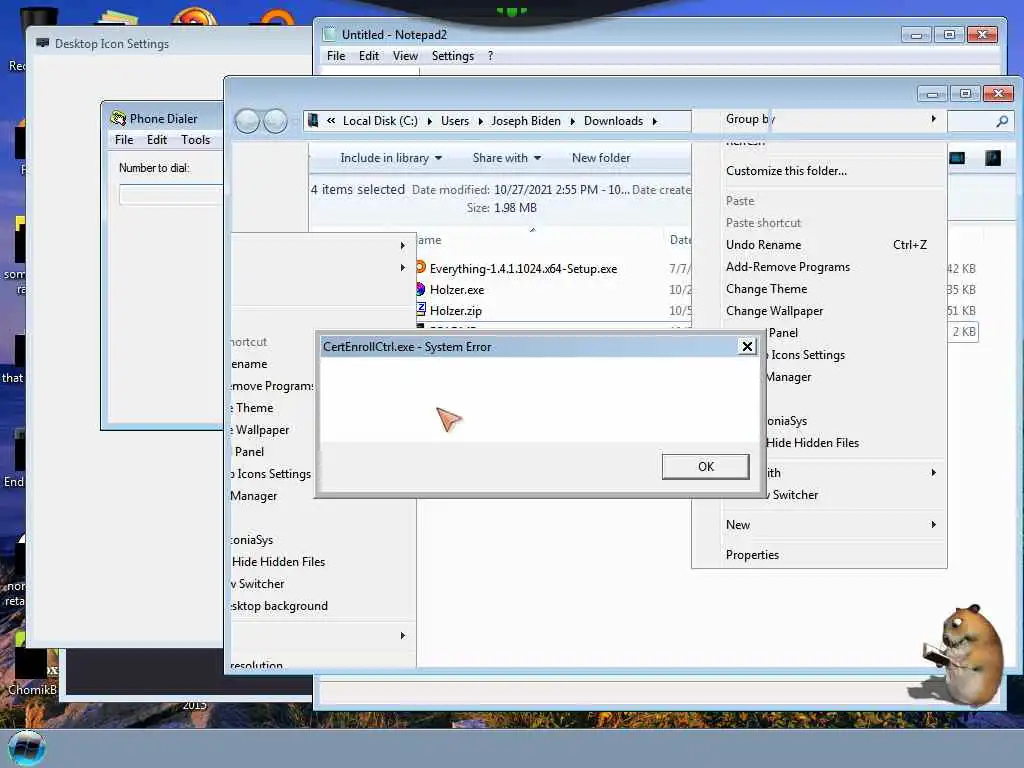Click the Holzer.zip archive icon
Viewport: 1024px width, 768px height.
click(421, 309)
